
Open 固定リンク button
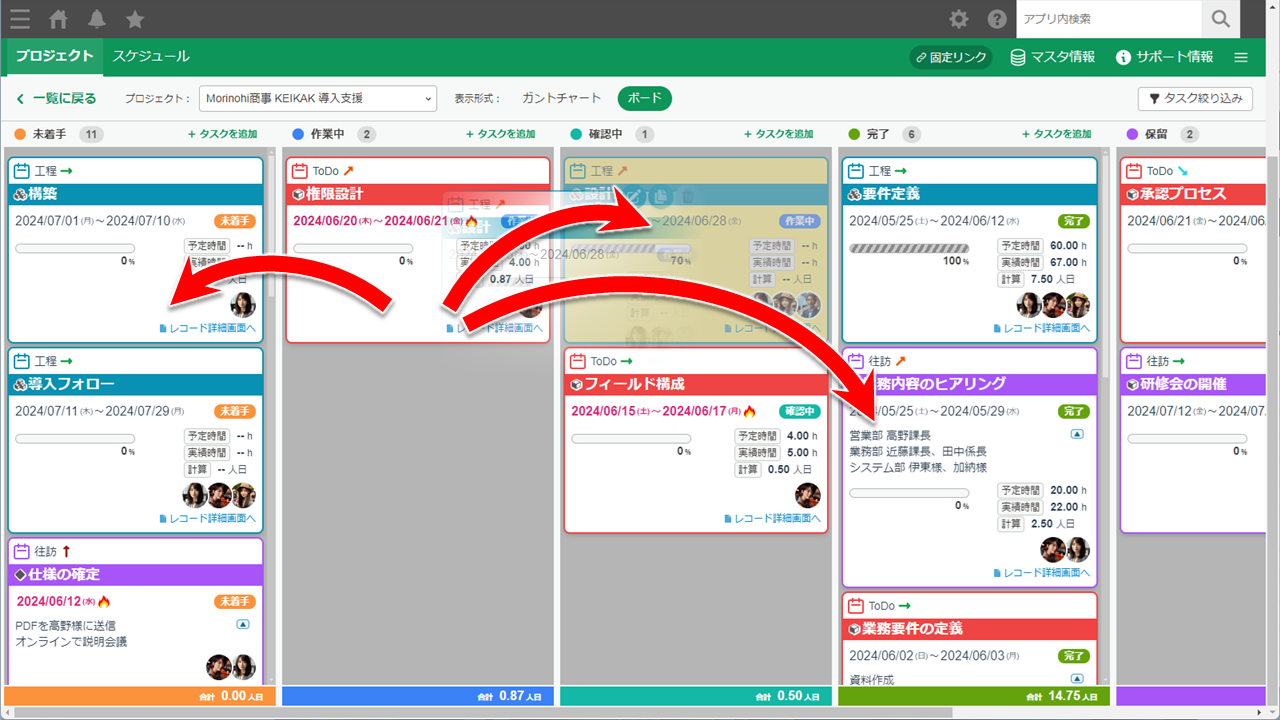point(951,57)
